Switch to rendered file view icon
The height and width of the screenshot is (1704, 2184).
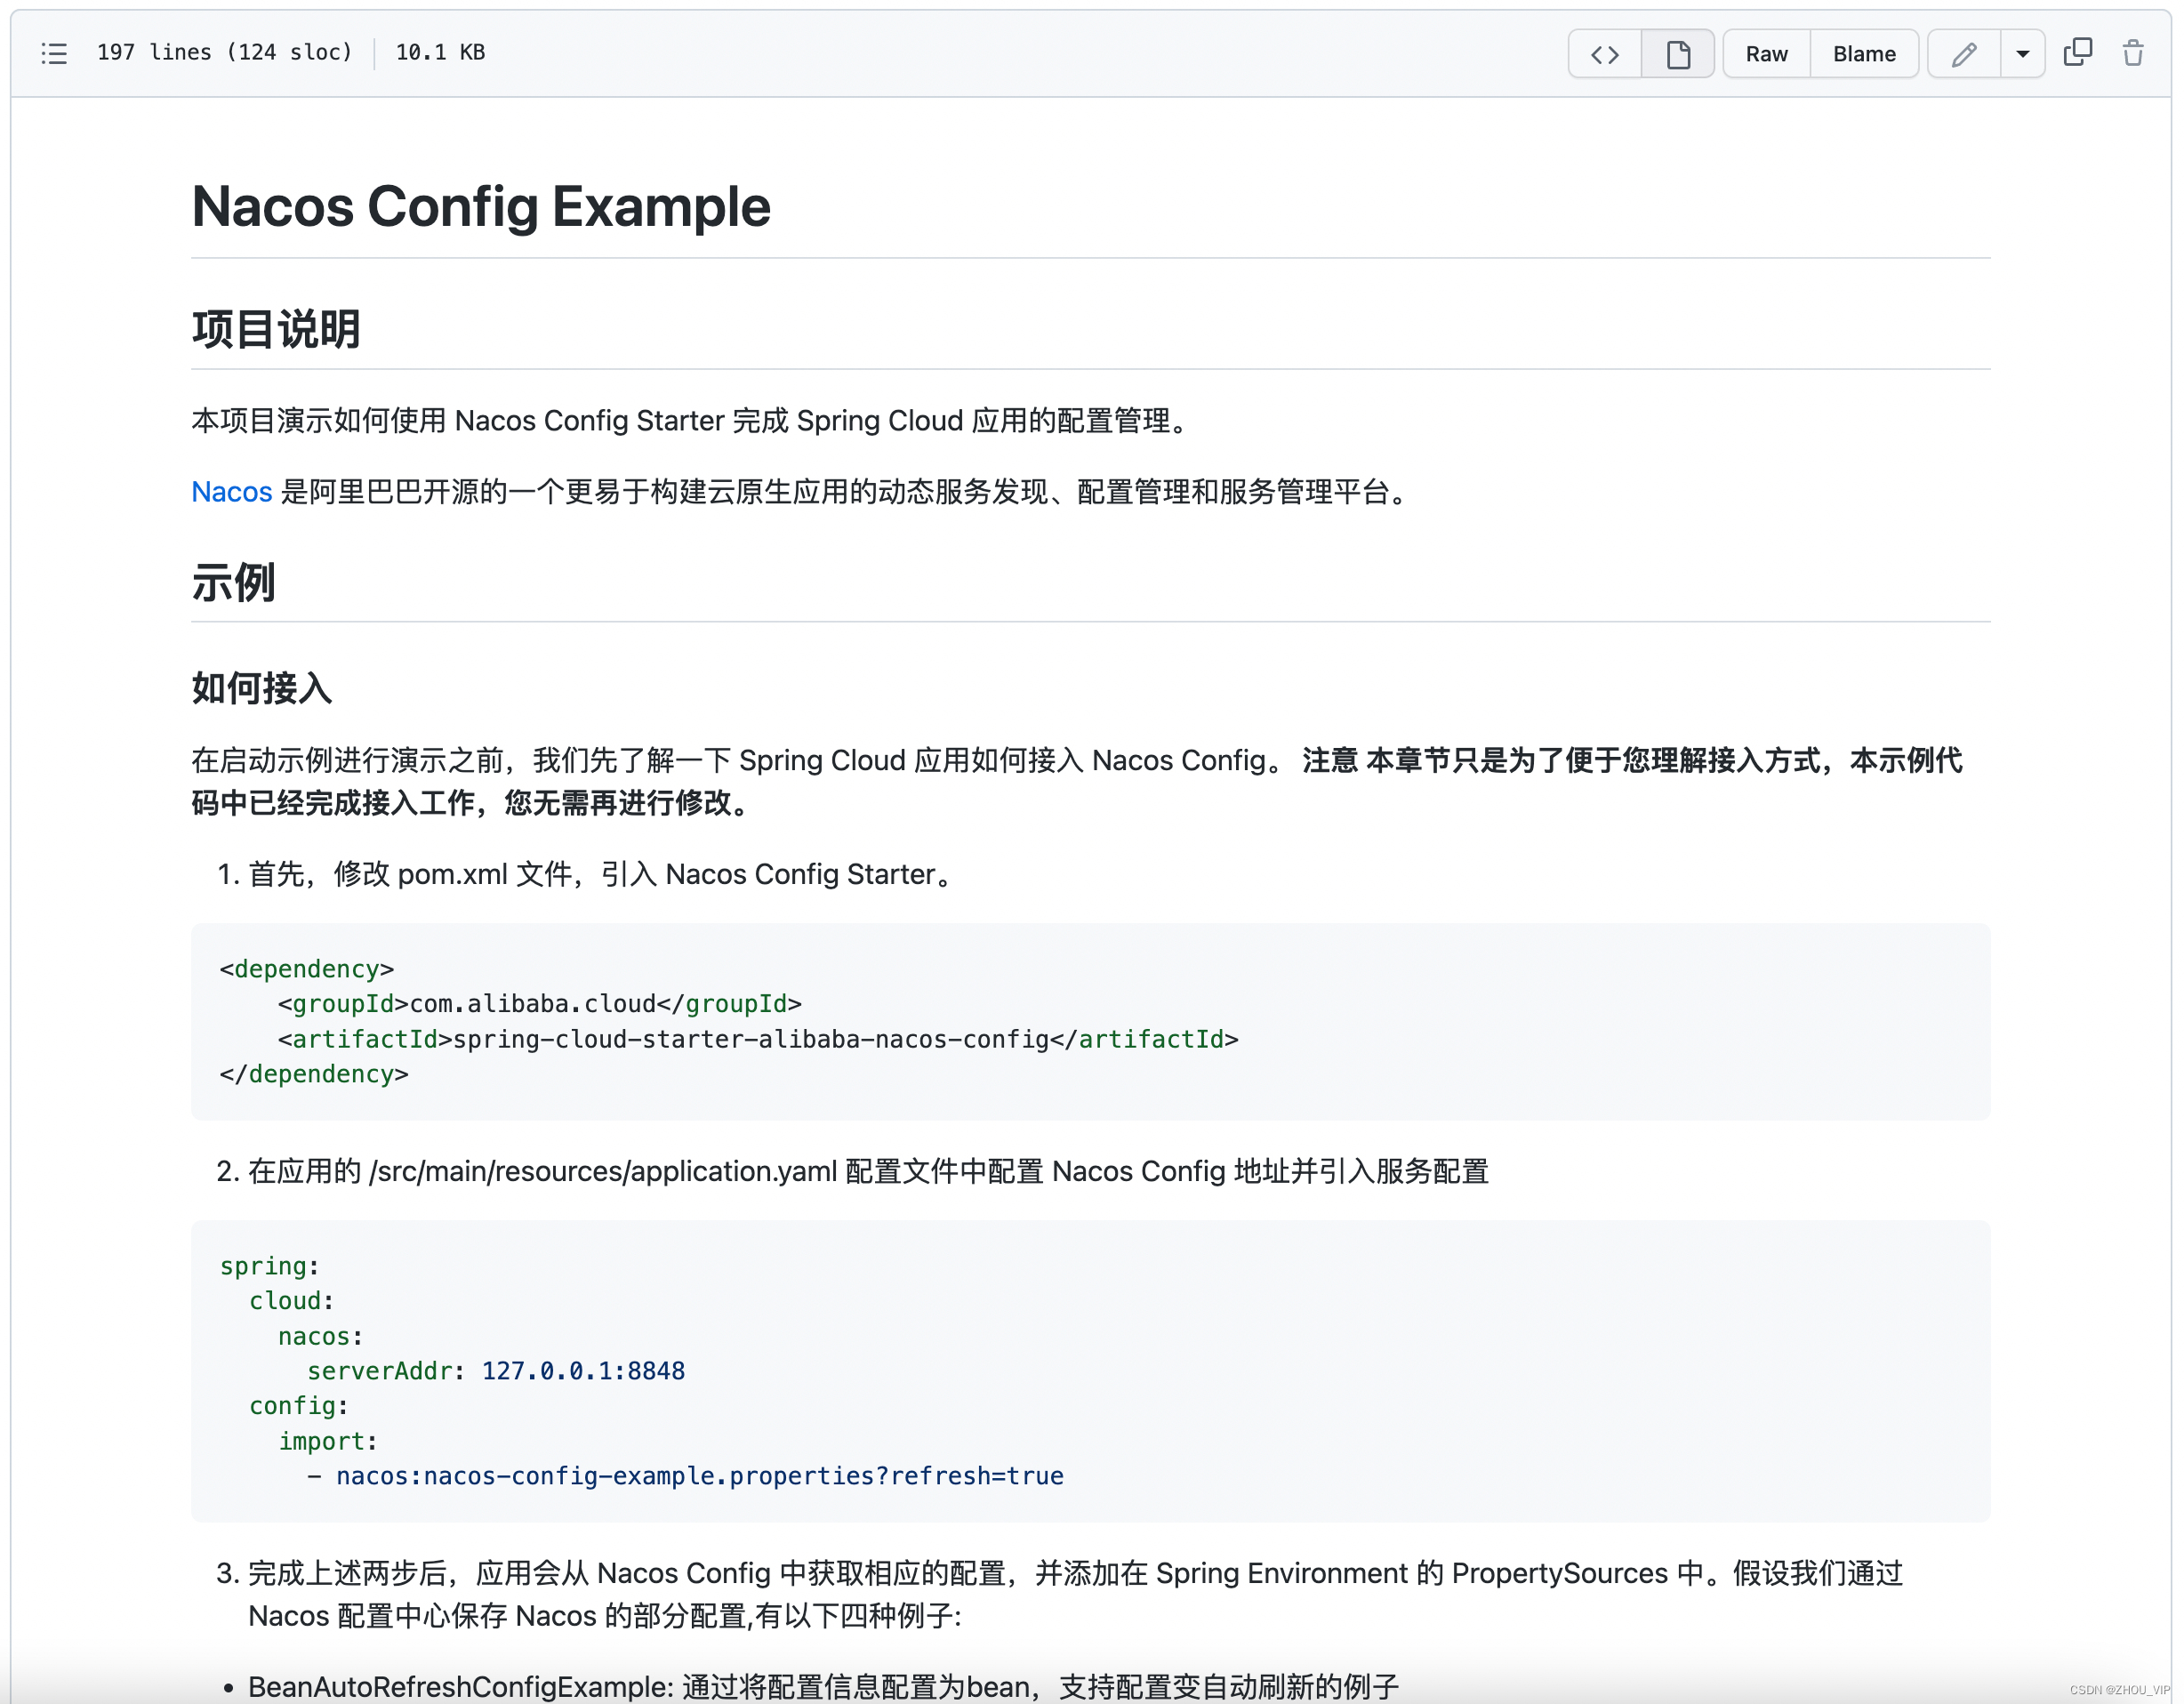[x=1678, y=54]
